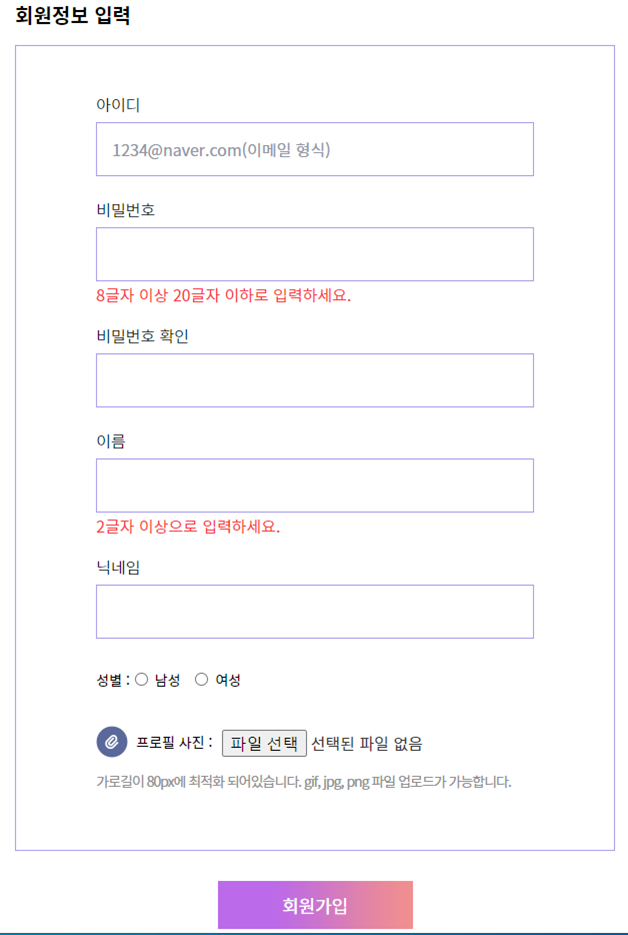628x935 pixels.
Task: Open the 파일 선택 file chooser
Action: (x=264, y=743)
